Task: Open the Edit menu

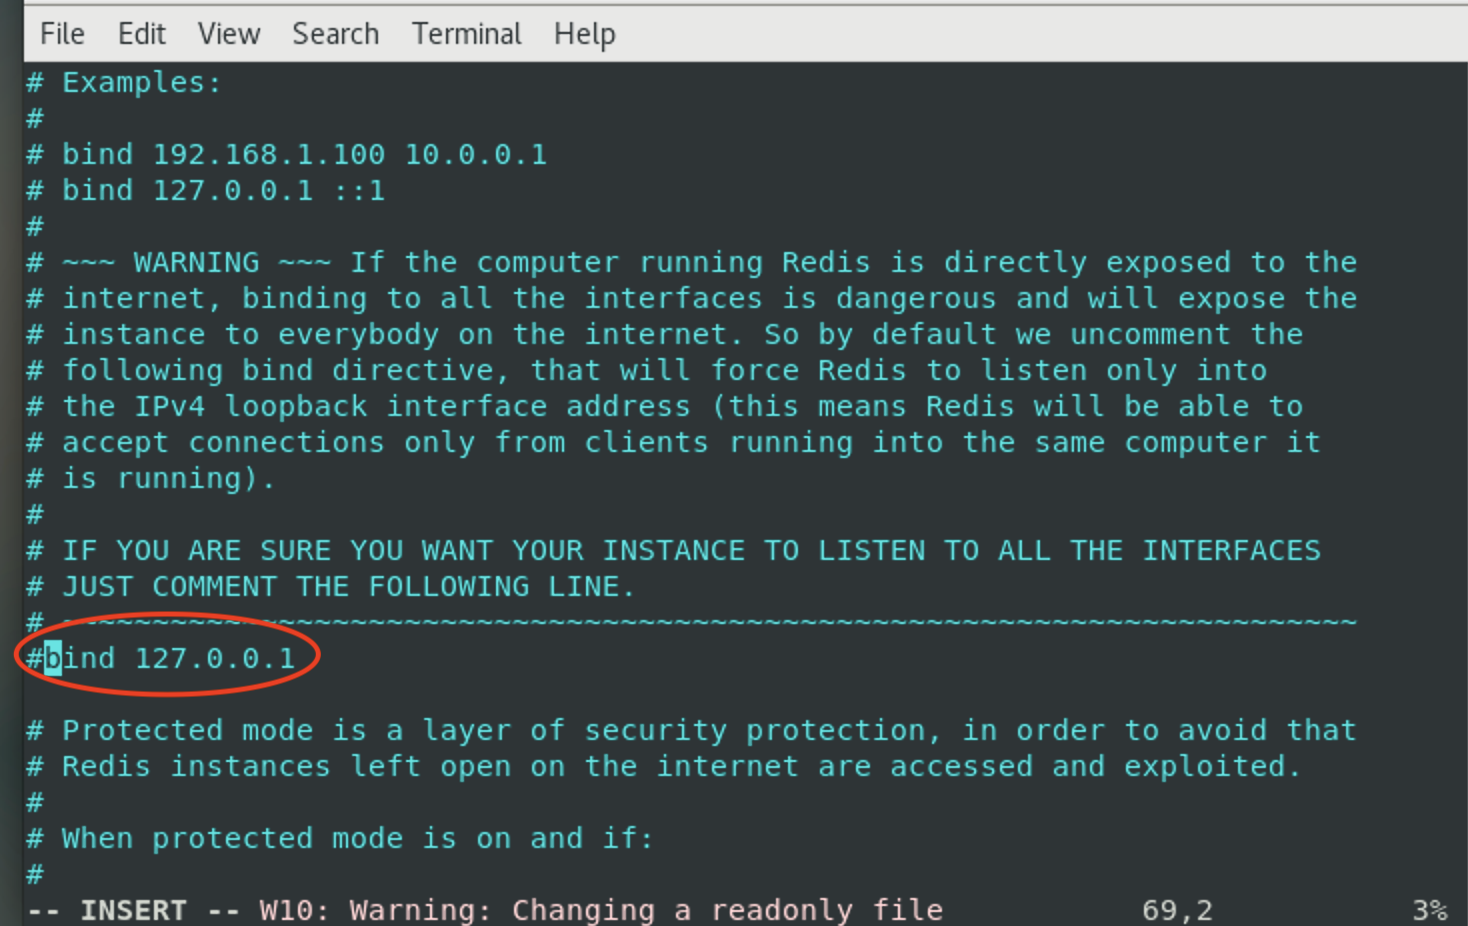Action: coord(142,34)
